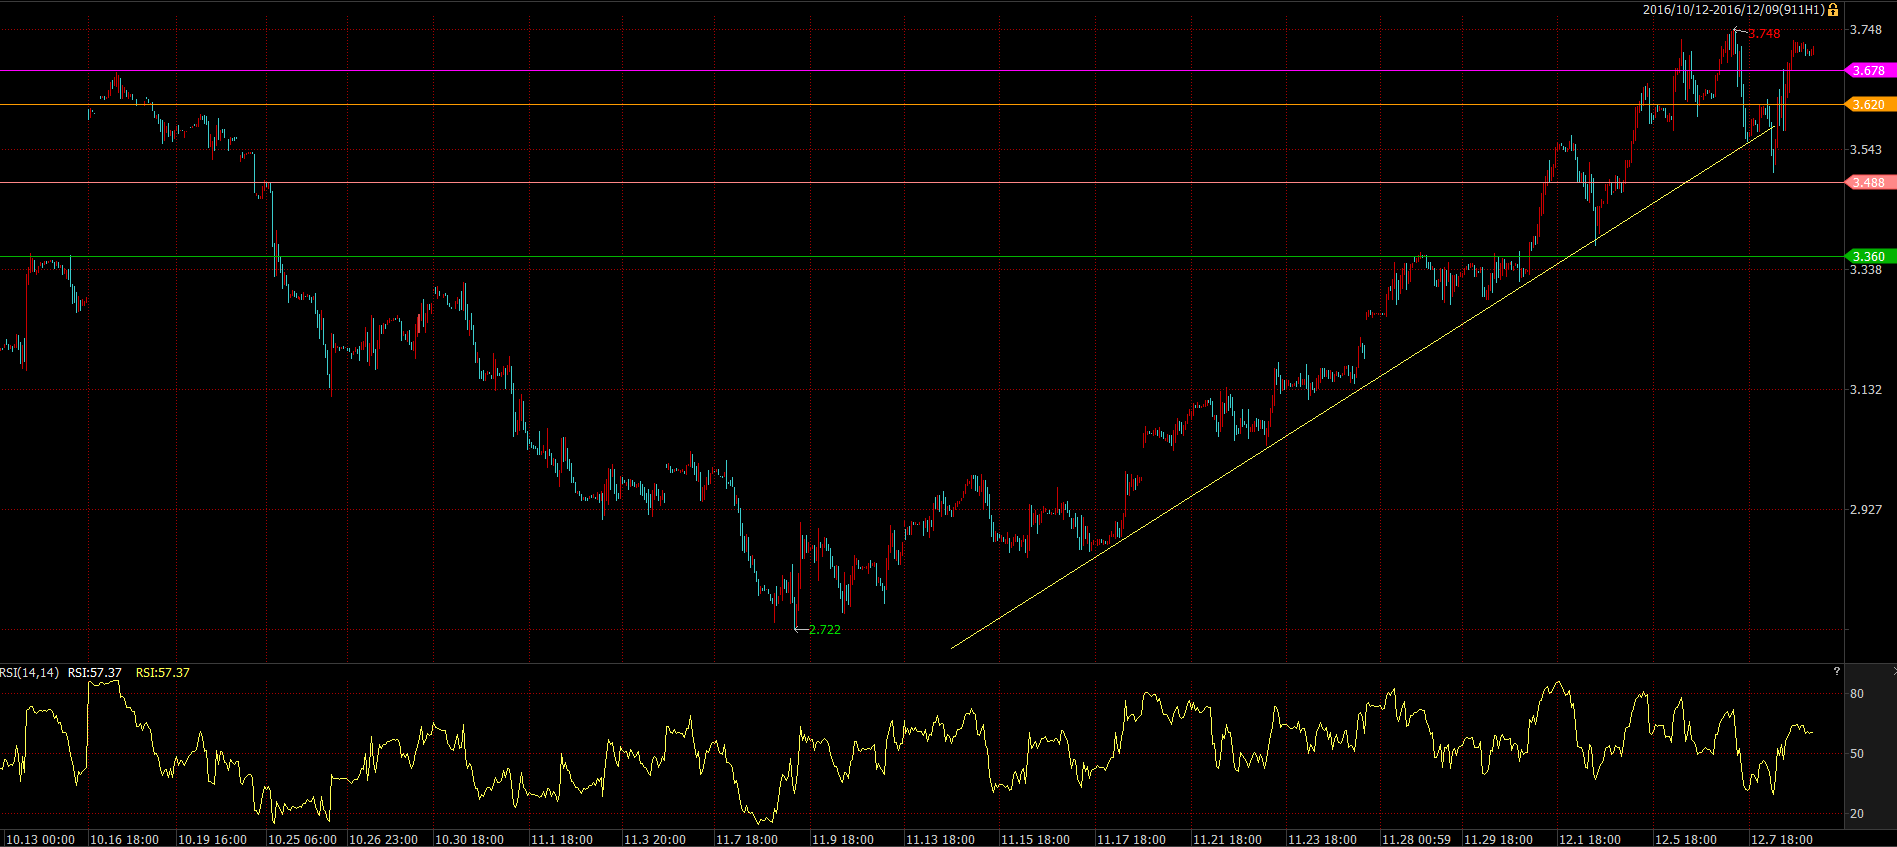Click the white RSI:57.37 readout
Image resolution: width=1897 pixels, height=847 pixels.
(95, 673)
